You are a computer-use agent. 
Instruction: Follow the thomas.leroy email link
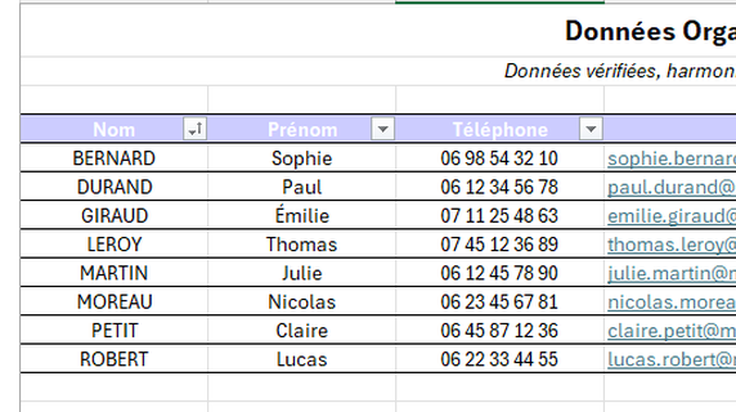672,244
